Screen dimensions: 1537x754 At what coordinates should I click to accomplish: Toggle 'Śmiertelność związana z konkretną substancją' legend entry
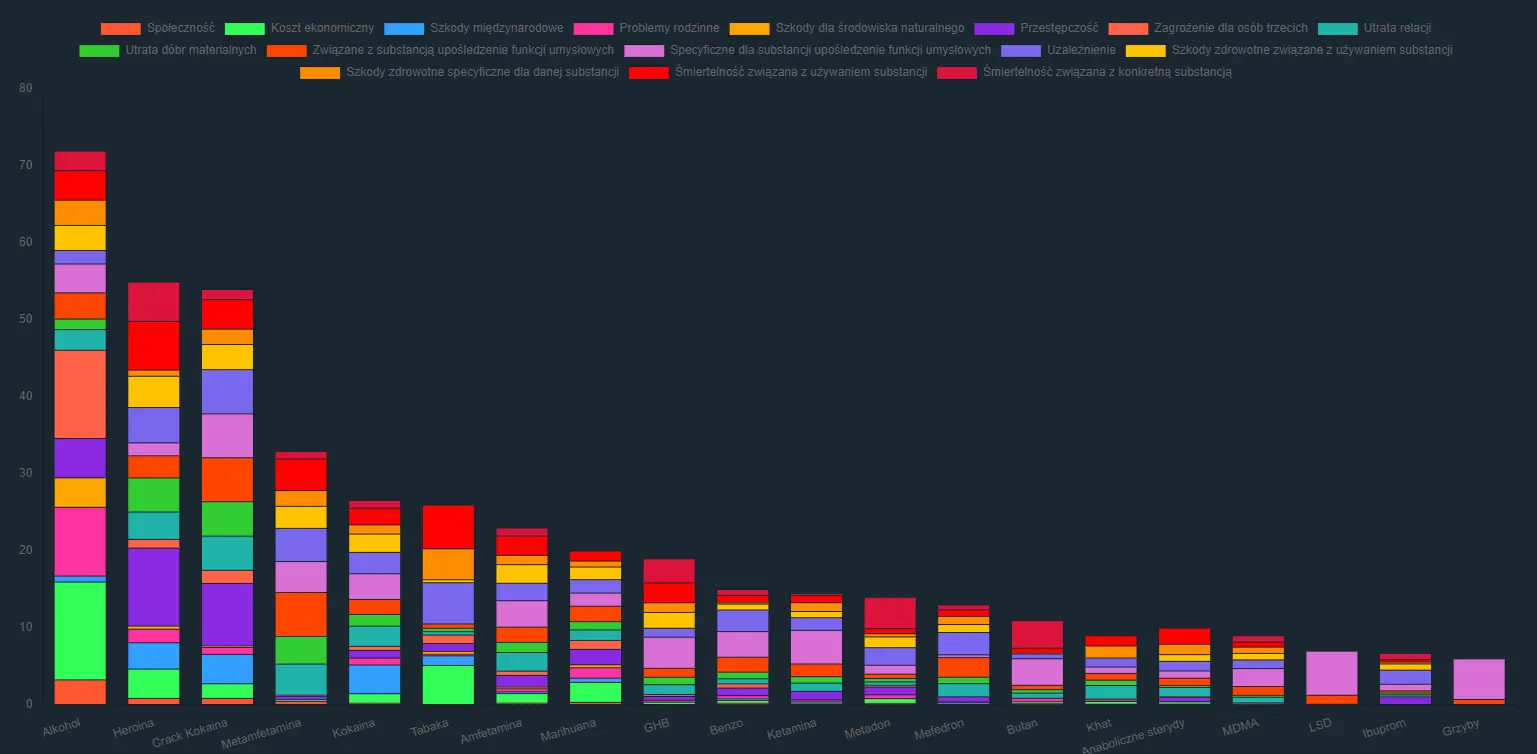point(1084,72)
